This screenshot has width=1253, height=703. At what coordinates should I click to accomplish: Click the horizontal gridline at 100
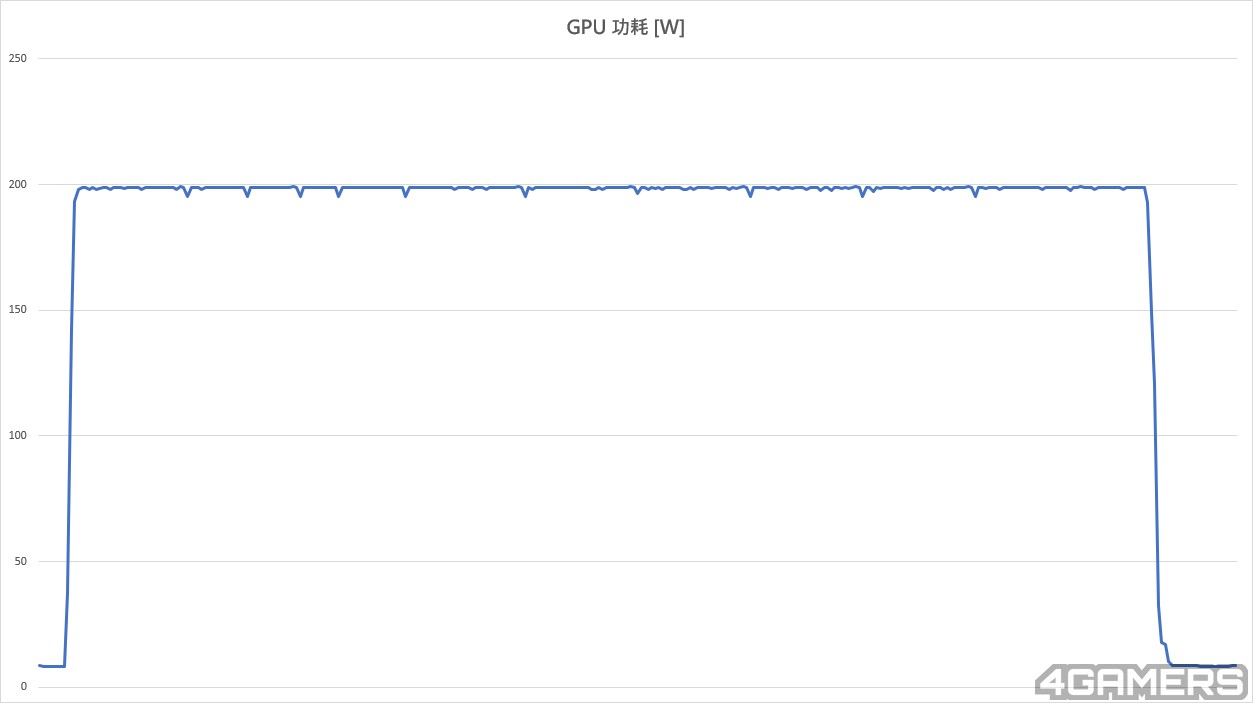click(644, 435)
